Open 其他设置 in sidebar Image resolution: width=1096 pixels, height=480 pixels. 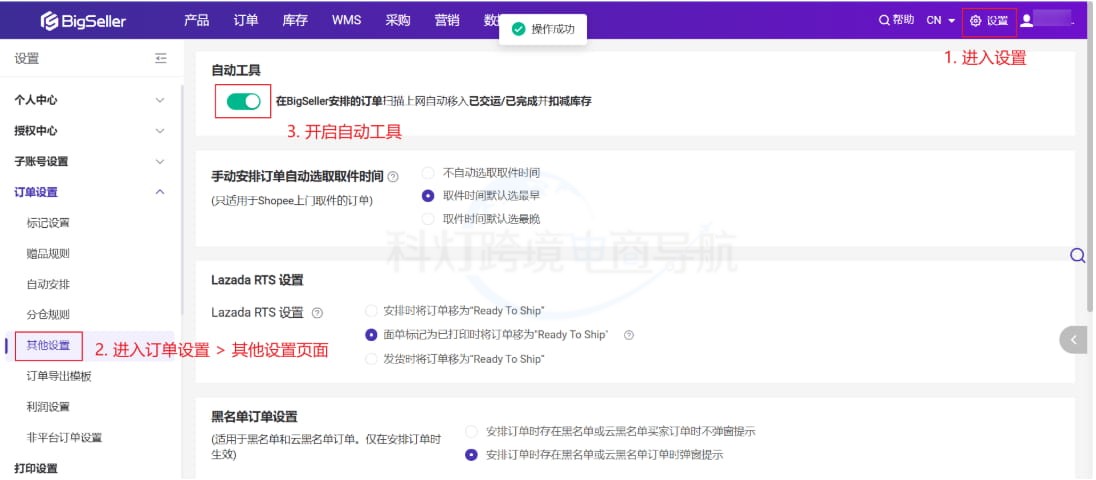coord(48,345)
